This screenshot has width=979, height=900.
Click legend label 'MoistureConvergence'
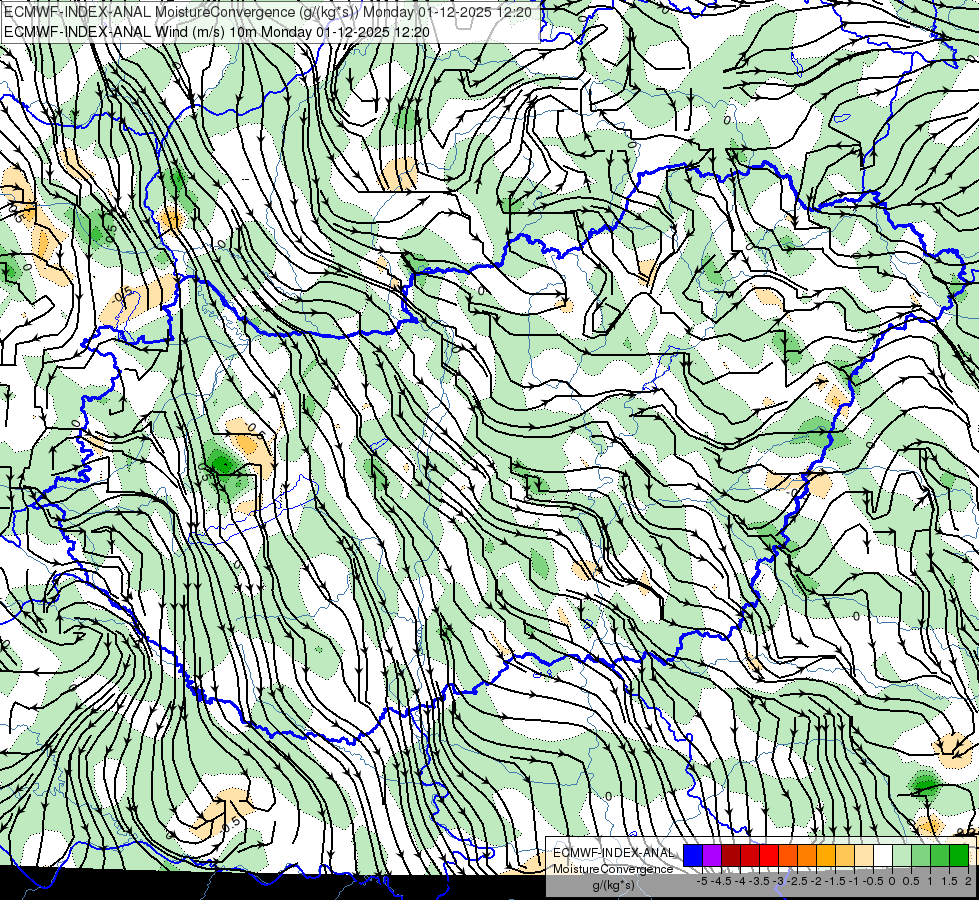(x=613, y=869)
